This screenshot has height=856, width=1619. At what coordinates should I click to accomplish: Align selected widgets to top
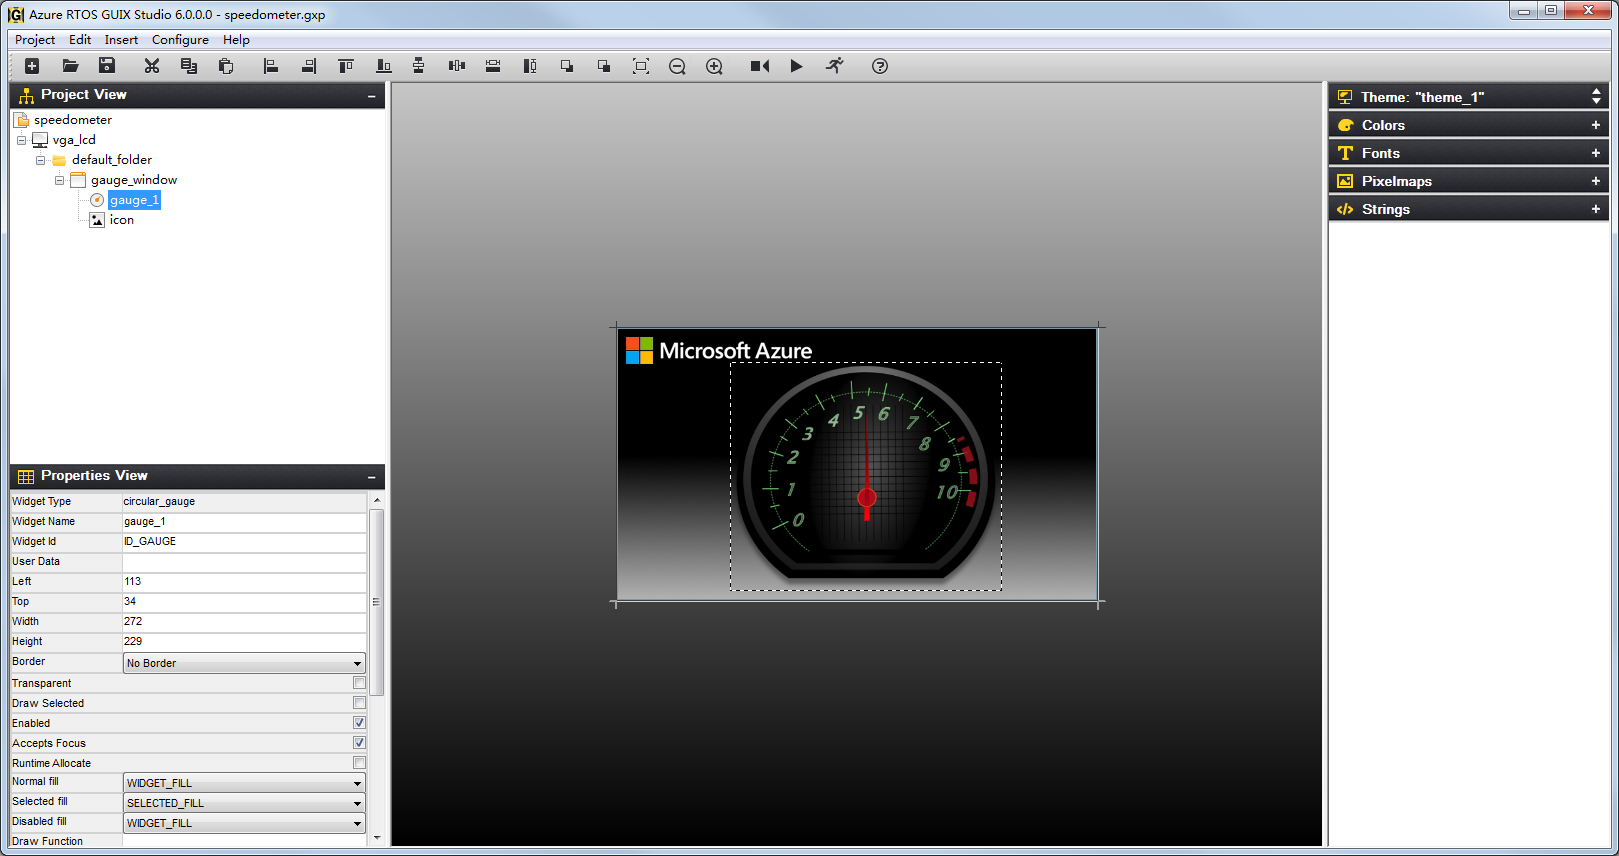tap(346, 66)
